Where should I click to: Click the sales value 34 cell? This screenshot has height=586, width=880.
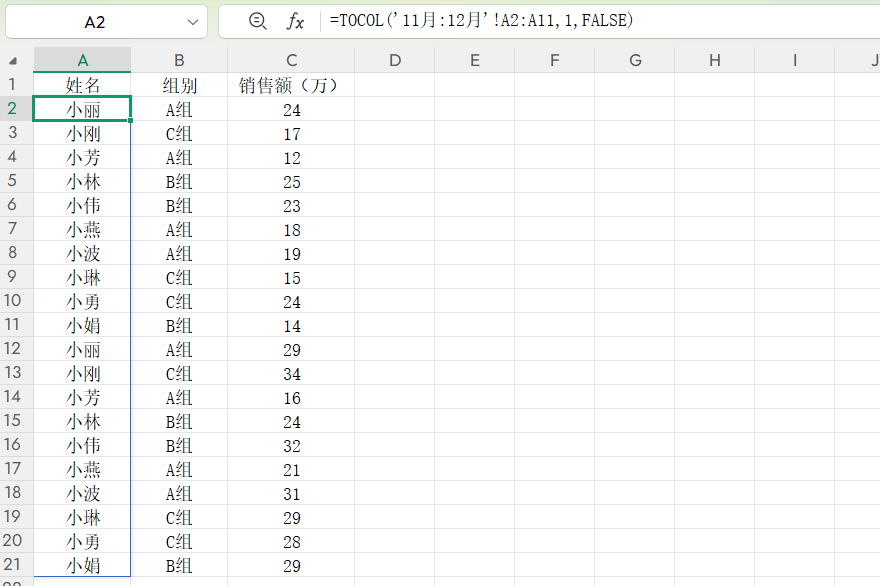291,373
